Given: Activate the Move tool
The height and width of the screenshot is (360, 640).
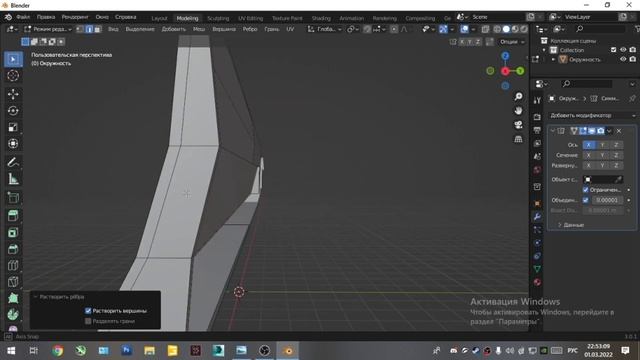Looking at the screenshot, I should tap(13, 94).
